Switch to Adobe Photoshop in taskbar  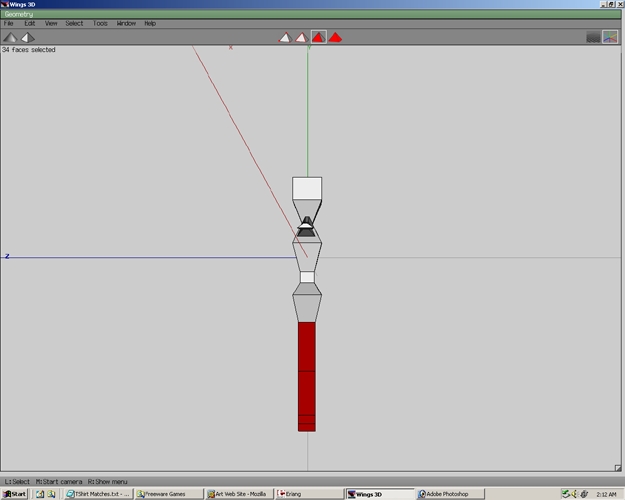click(450, 494)
